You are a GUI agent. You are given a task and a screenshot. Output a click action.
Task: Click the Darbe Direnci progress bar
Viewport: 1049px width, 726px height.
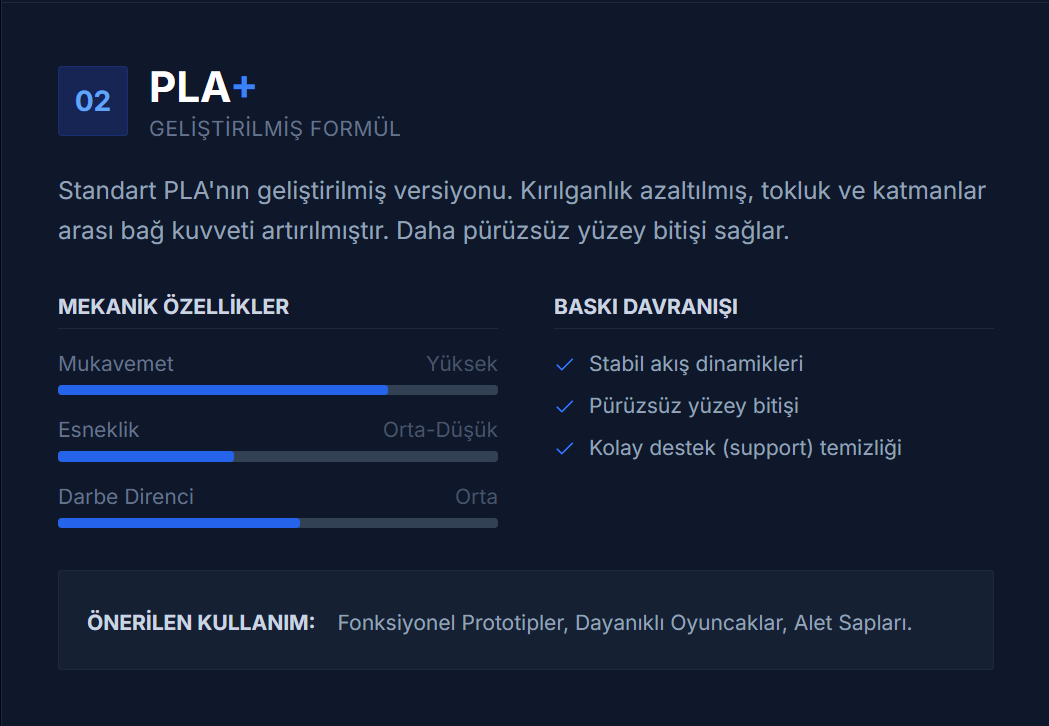(278, 523)
